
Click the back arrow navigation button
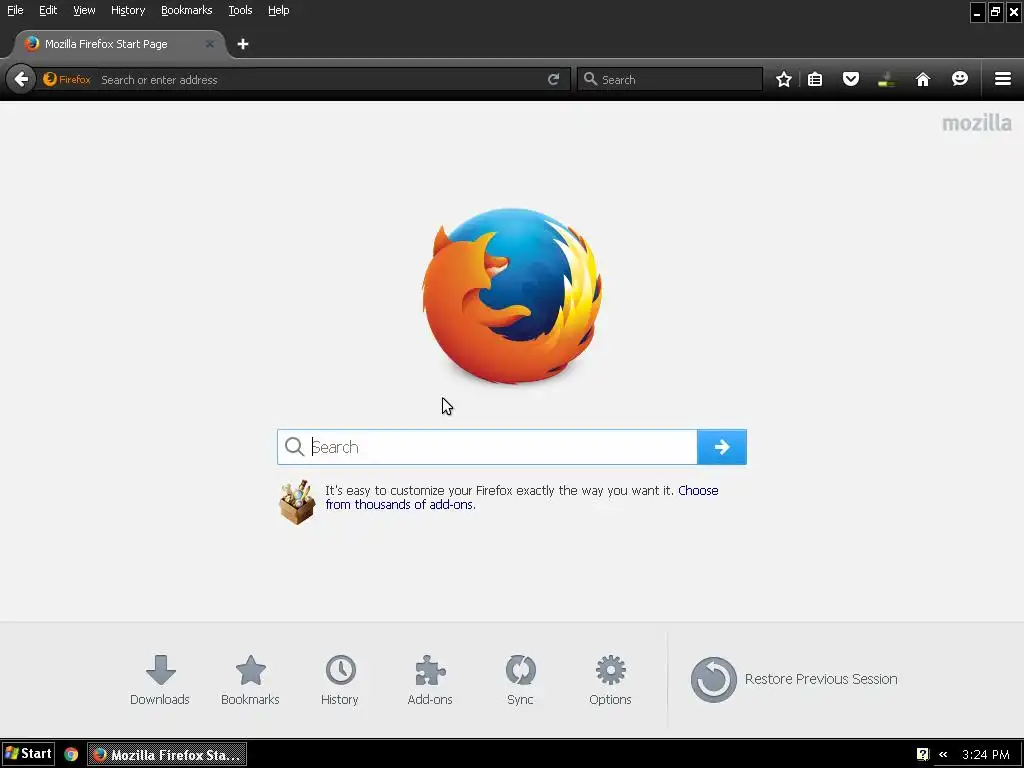coord(21,80)
